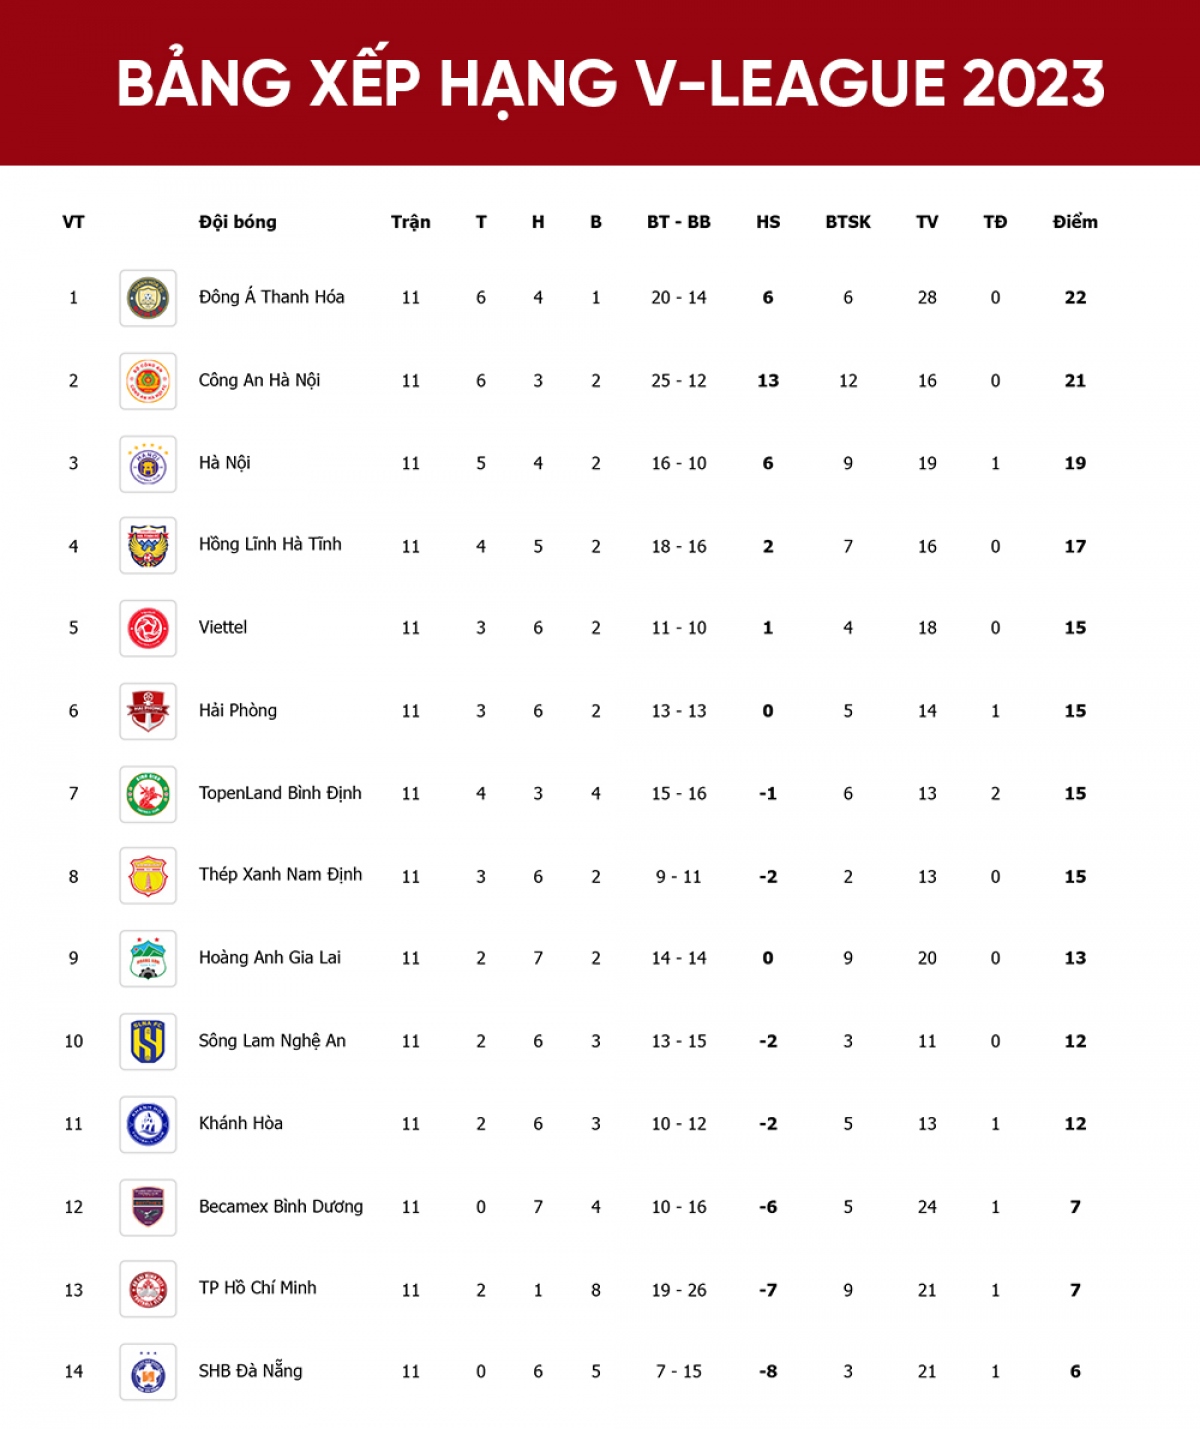Select the Hoàng Anh Gia Lai logo
Screen dimensions: 1200x1429
point(148,959)
